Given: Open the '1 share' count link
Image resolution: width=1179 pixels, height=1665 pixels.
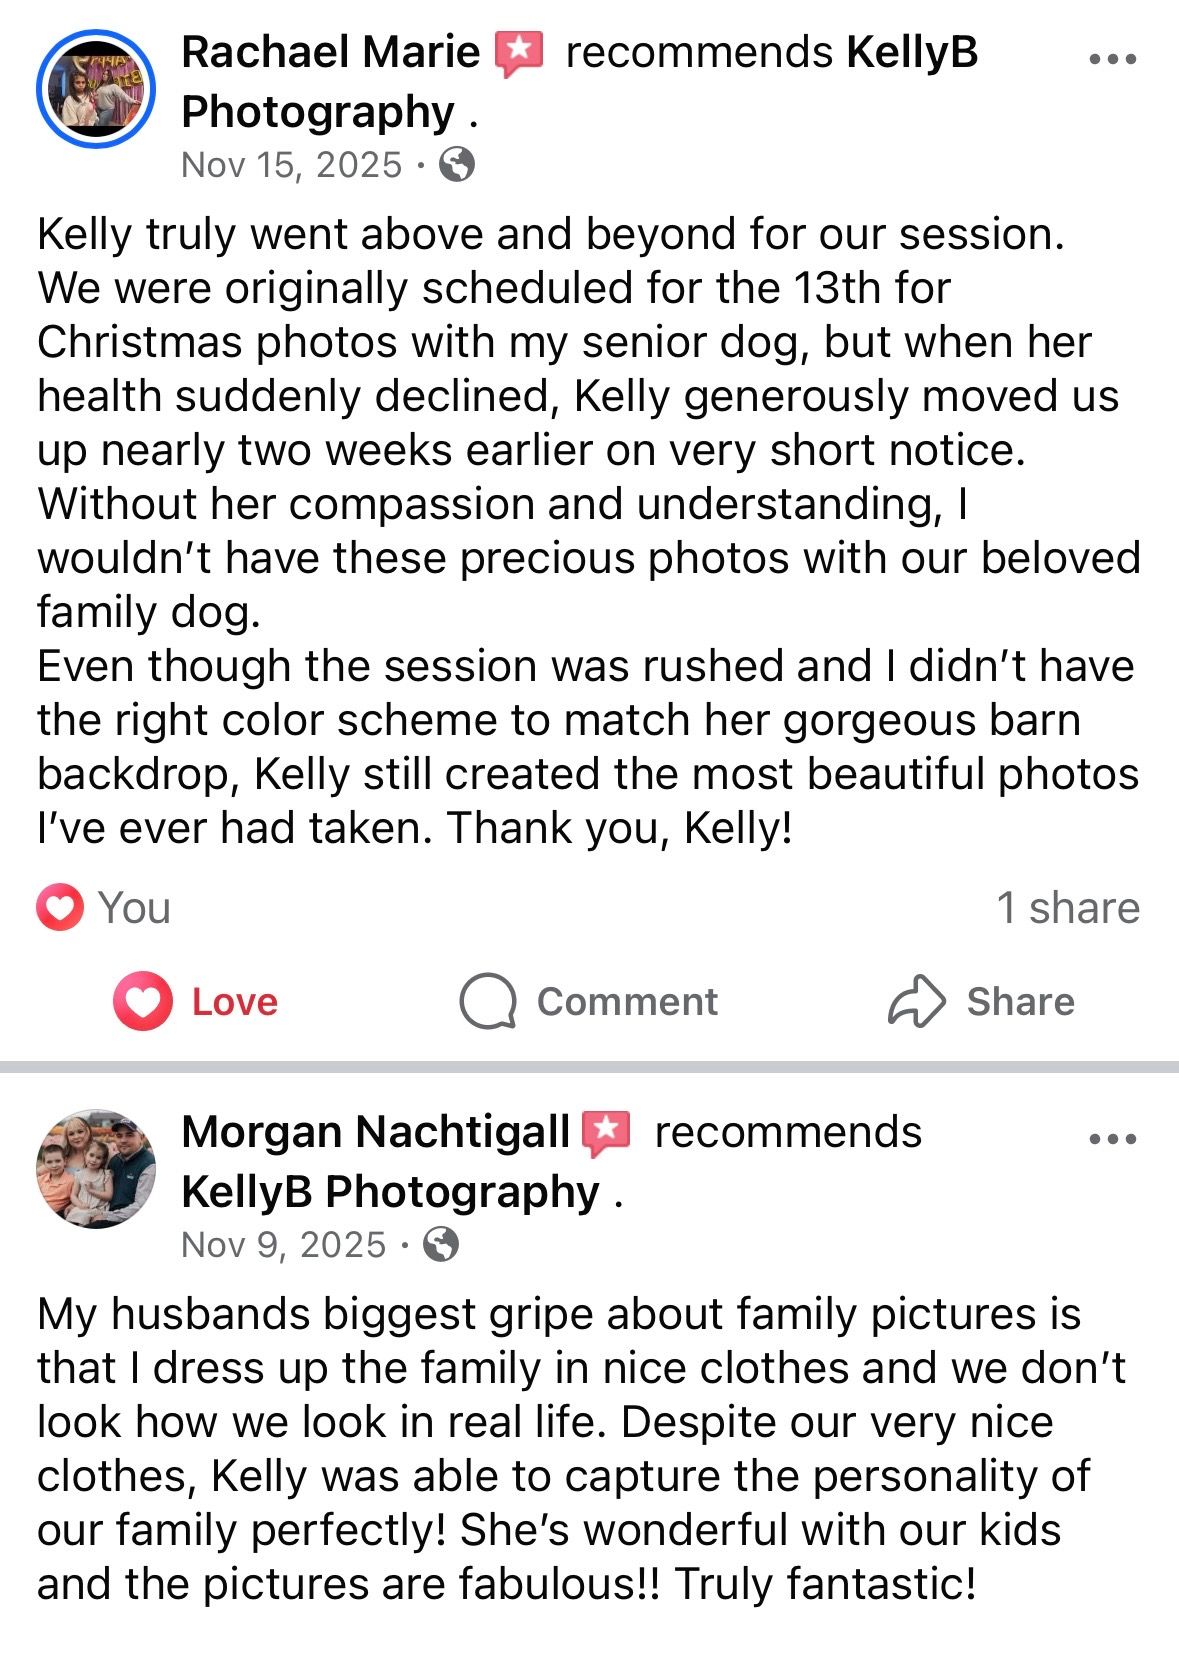Looking at the screenshot, I should click(x=1068, y=908).
